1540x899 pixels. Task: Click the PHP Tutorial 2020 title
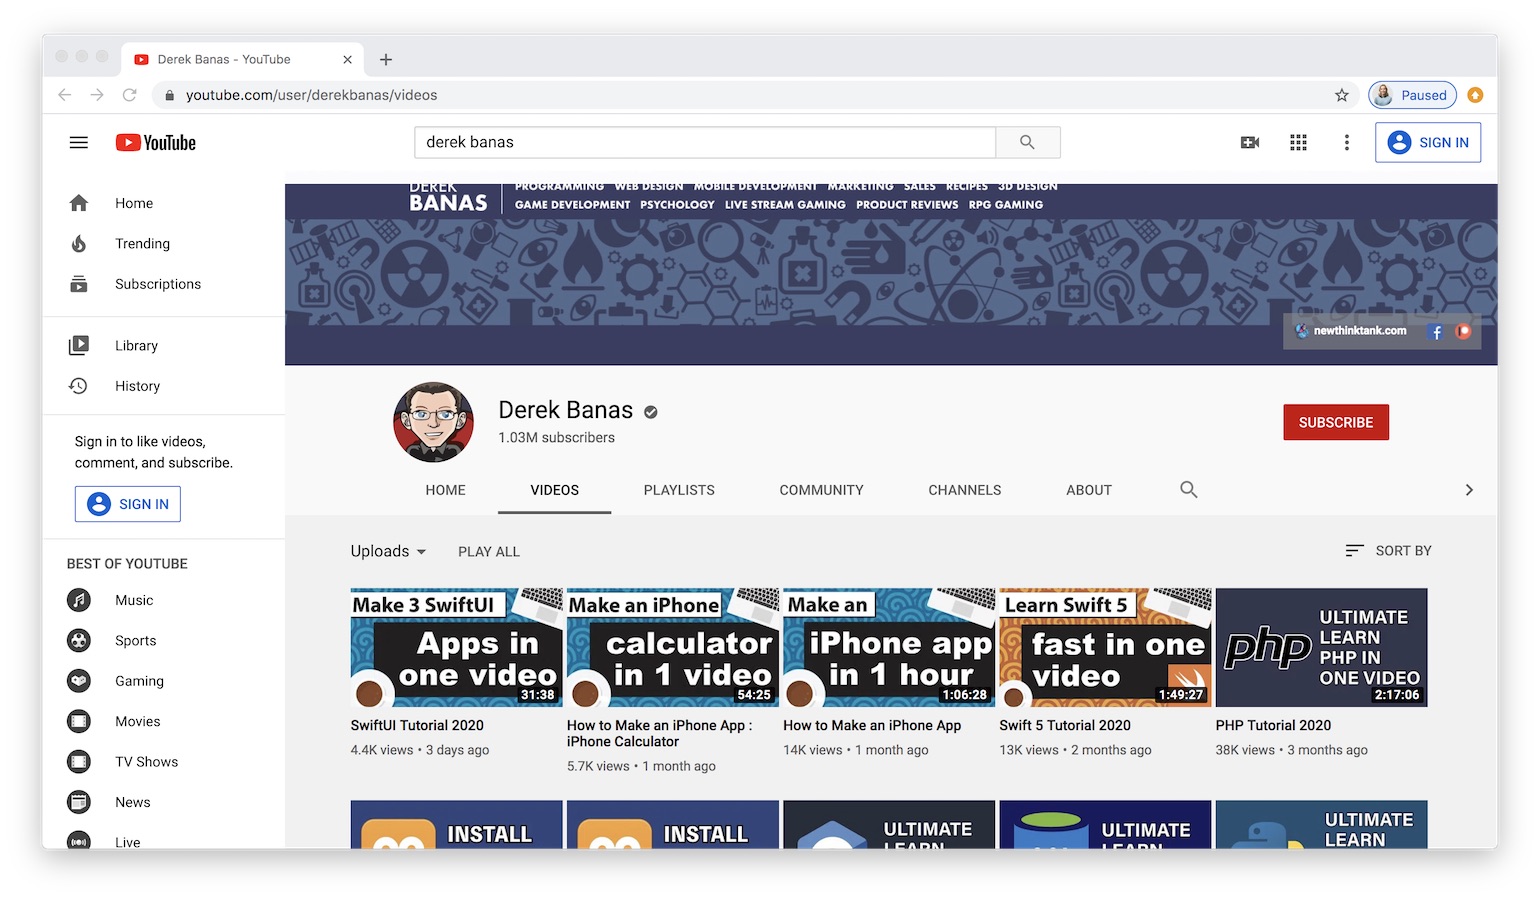[x=1273, y=725]
